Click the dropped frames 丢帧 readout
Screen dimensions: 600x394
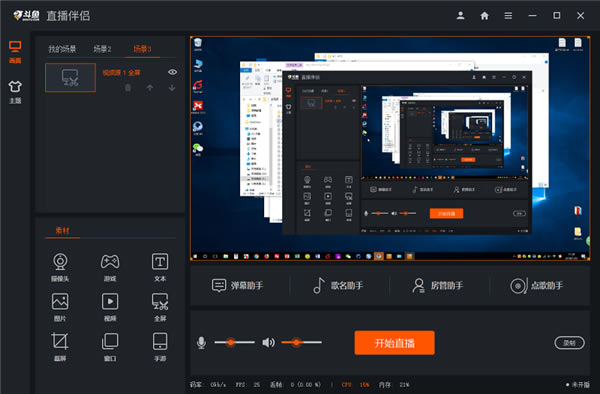point(295,384)
